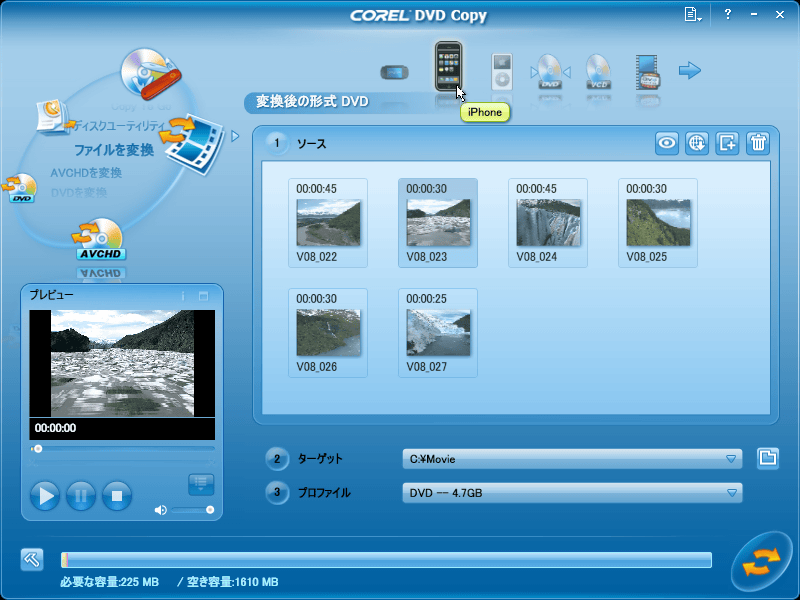Select the DivX film format icon
Image resolution: width=800 pixels, height=600 pixels.
647,72
